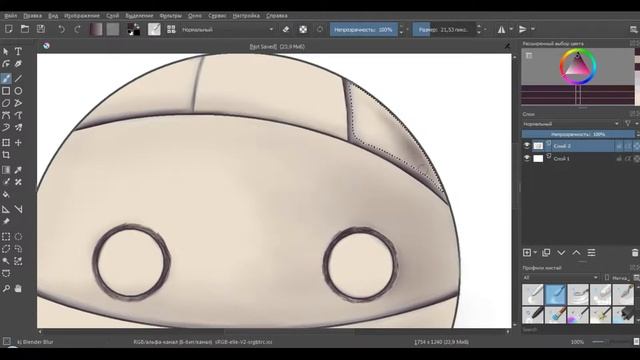Open the blending mode dropdown in toolbar
This screenshot has height=360, width=640.
click(x=227, y=29)
